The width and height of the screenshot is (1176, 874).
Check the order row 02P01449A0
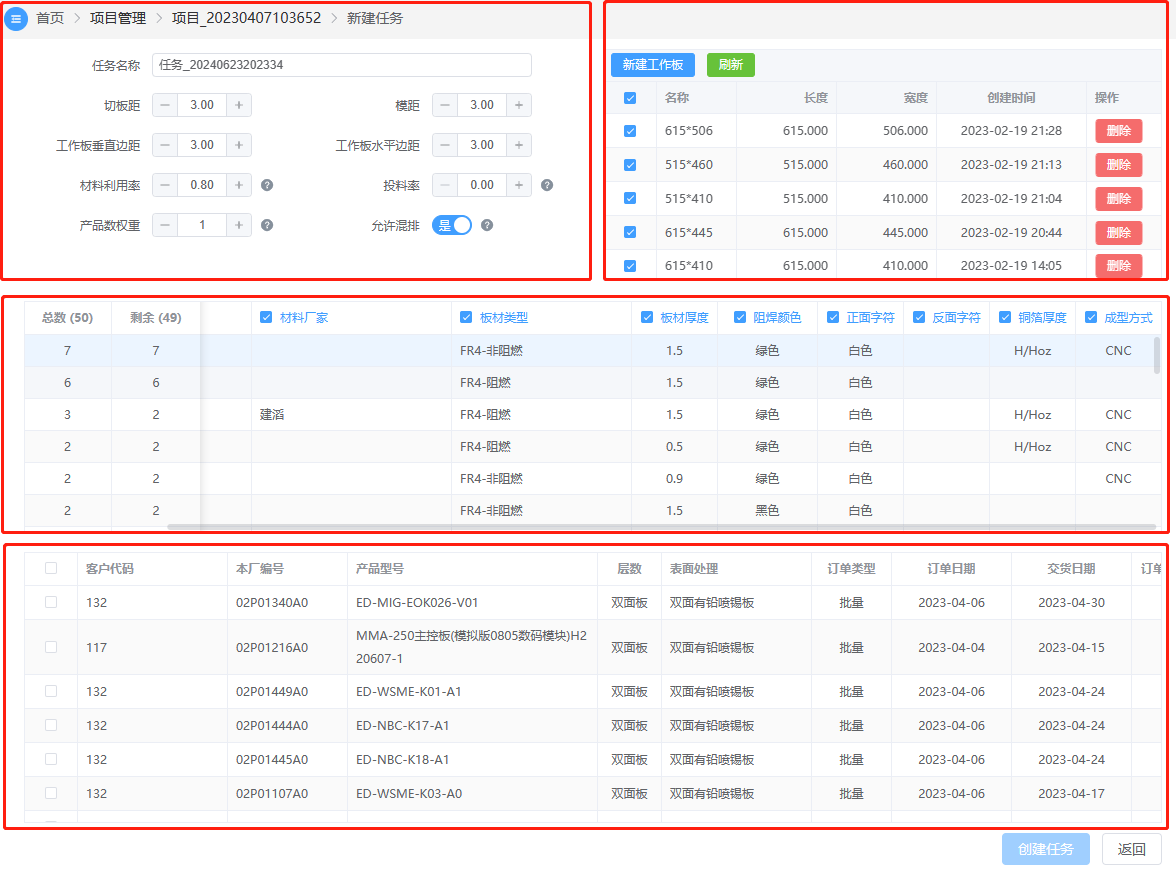[51, 692]
